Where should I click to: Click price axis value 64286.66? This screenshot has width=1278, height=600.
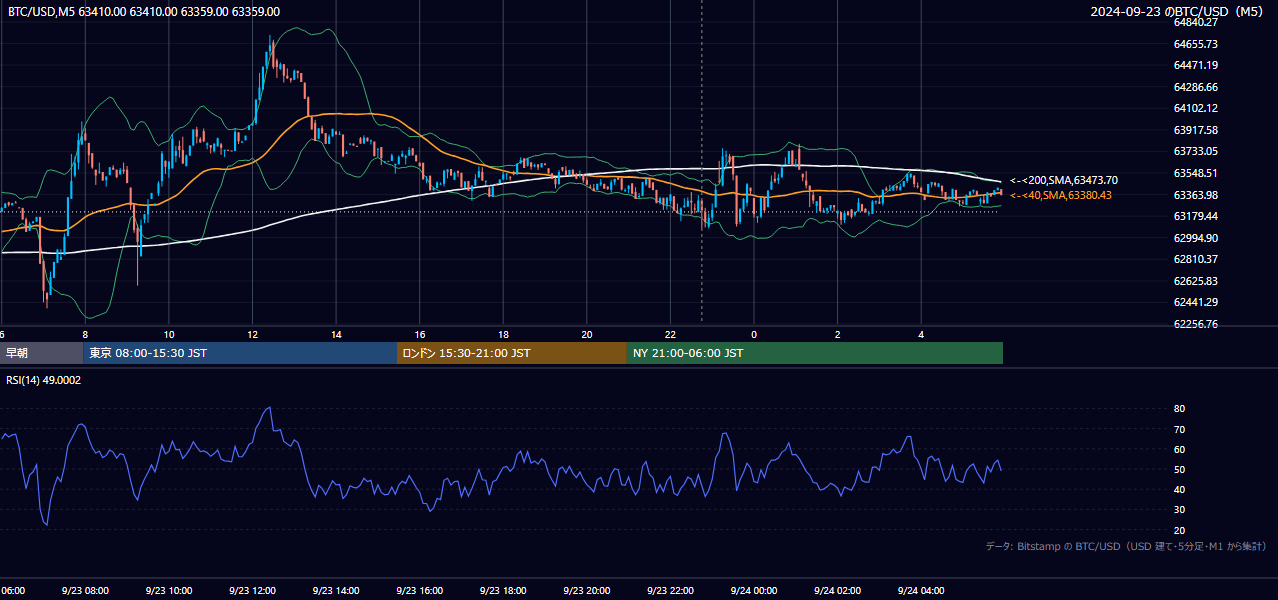pos(1196,87)
